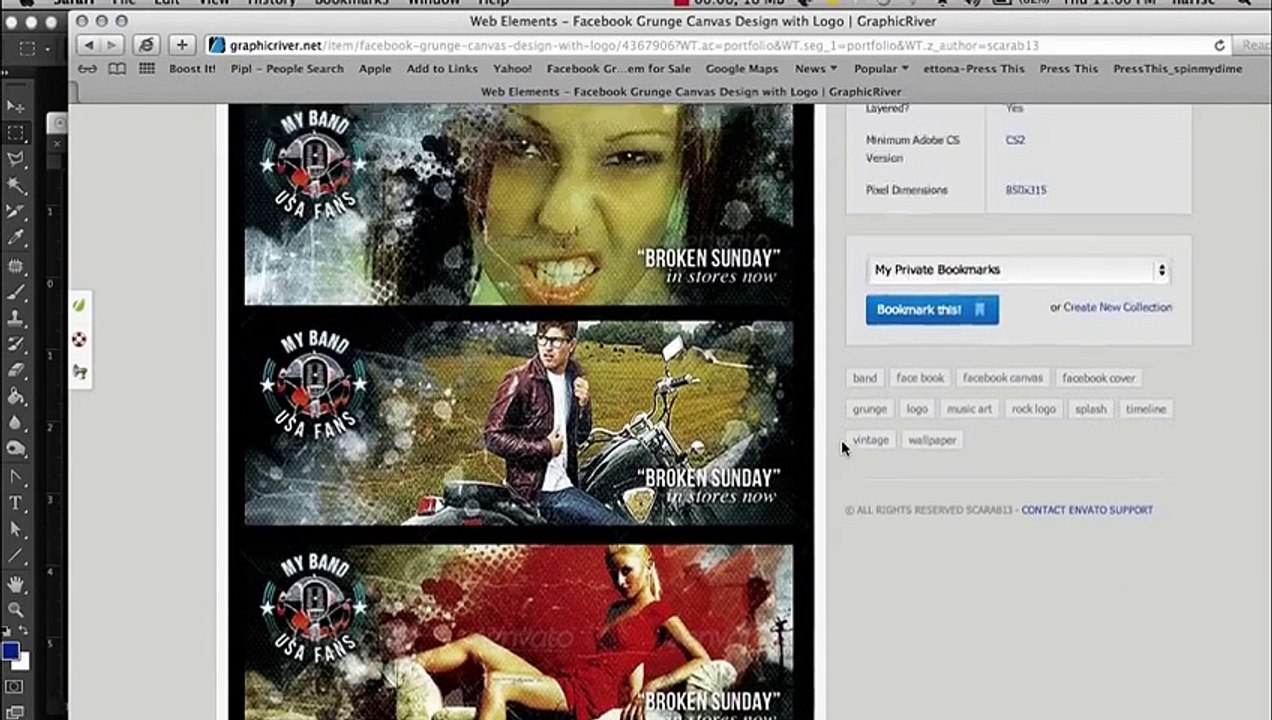The image size is (1272, 720).
Task: Select the Hand tool
Action: [x=15, y=583]
